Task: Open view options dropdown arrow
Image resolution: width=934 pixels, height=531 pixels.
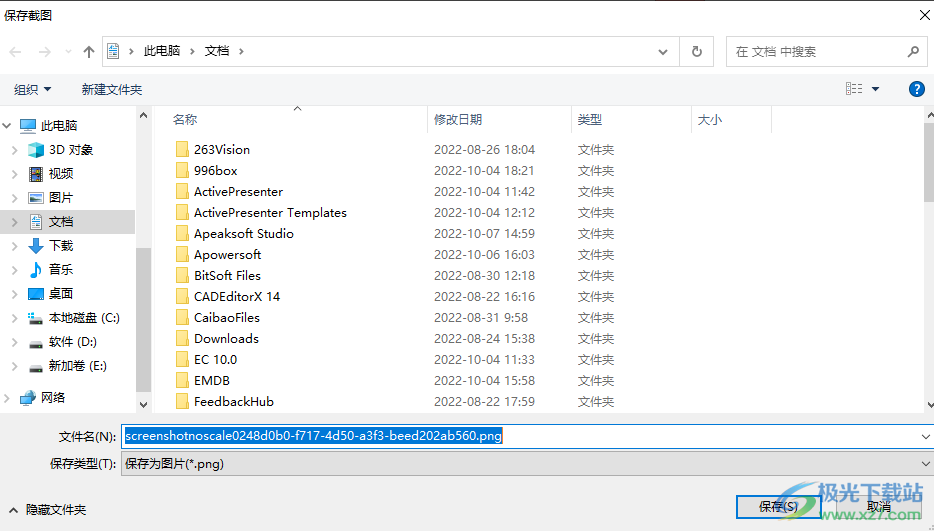Action: pos(875,89)
